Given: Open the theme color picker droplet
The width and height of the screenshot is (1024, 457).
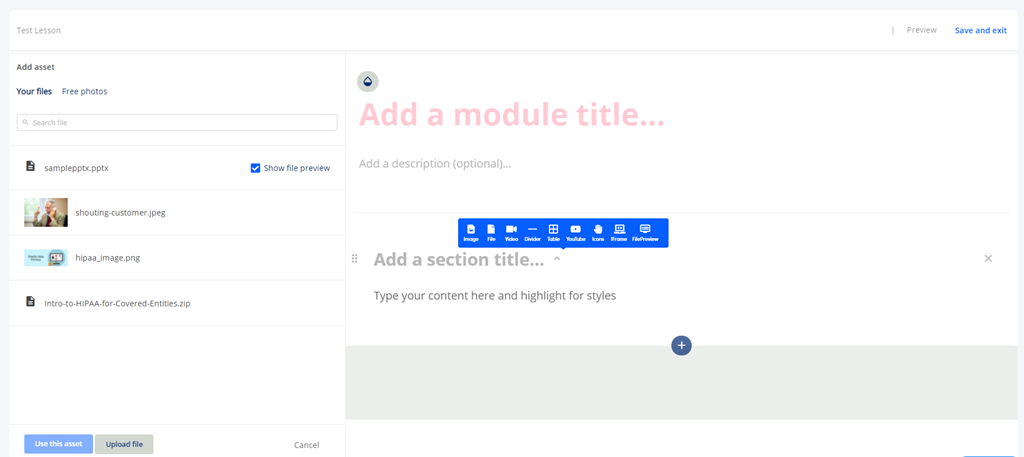Looking at the screenshot, I should pos(368,82).
